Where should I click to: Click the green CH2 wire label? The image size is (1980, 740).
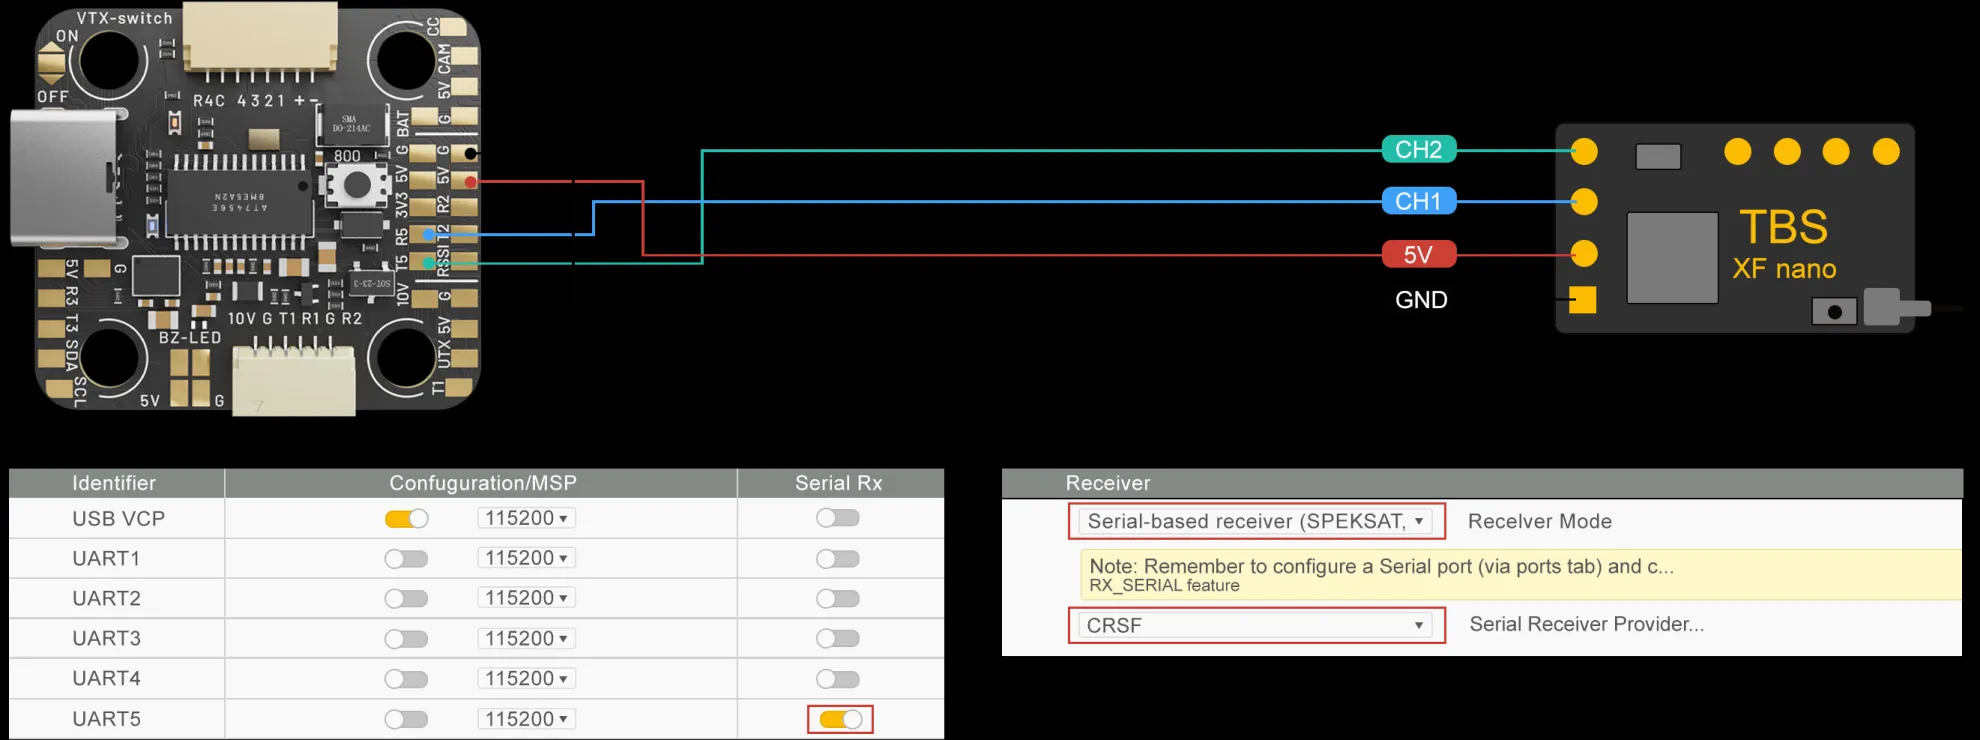pos(1418,150)
